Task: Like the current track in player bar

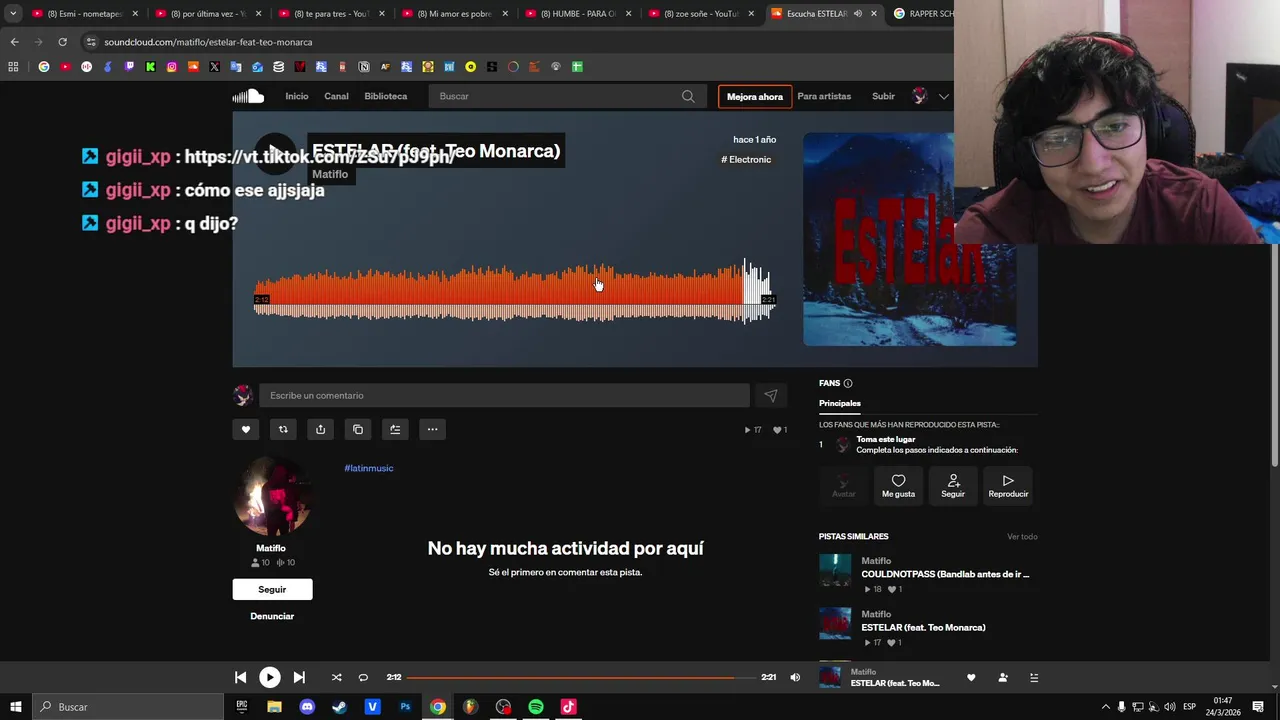Action: coord(971,677)
